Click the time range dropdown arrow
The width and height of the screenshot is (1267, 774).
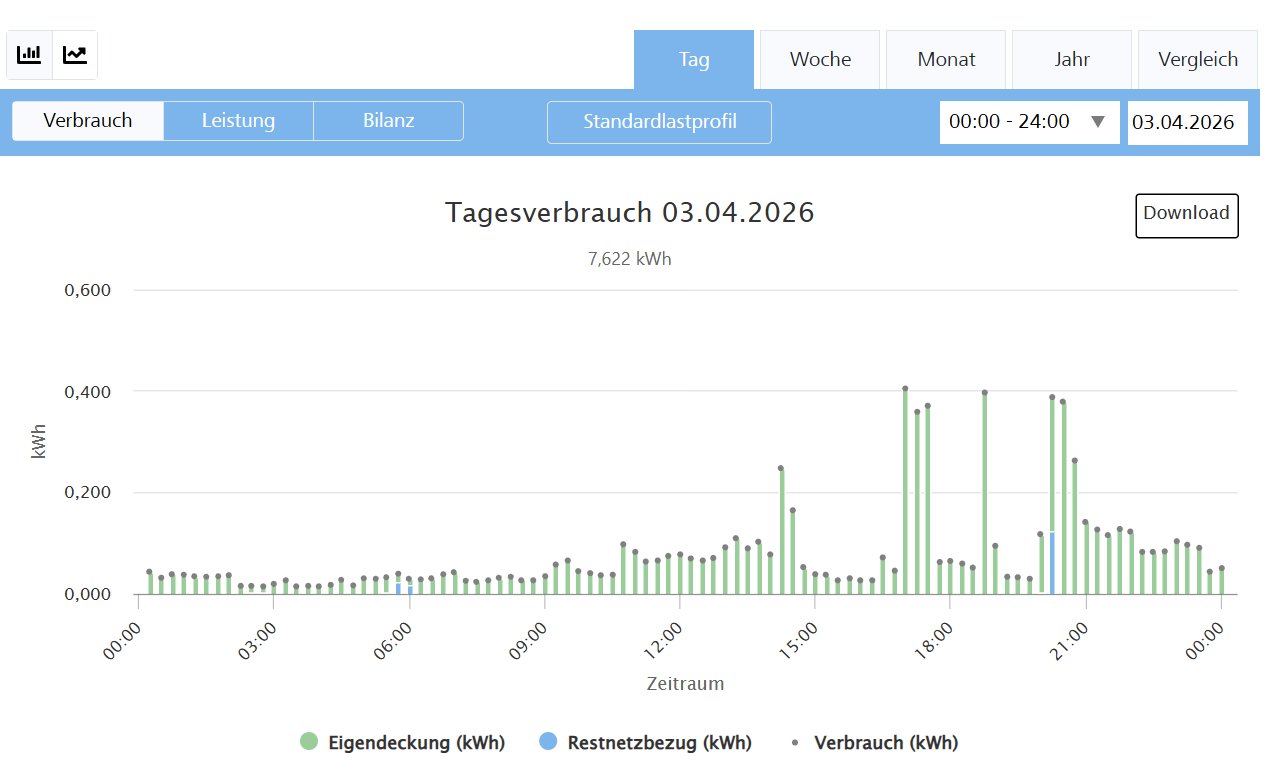coord(1098,122)
